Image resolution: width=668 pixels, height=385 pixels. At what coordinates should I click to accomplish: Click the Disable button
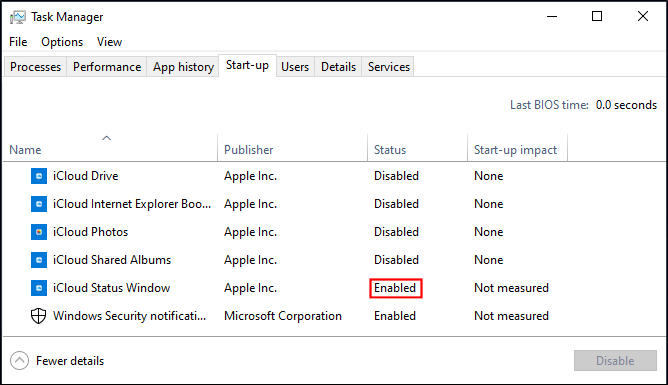pyautogui.click(x=615, y=361)
